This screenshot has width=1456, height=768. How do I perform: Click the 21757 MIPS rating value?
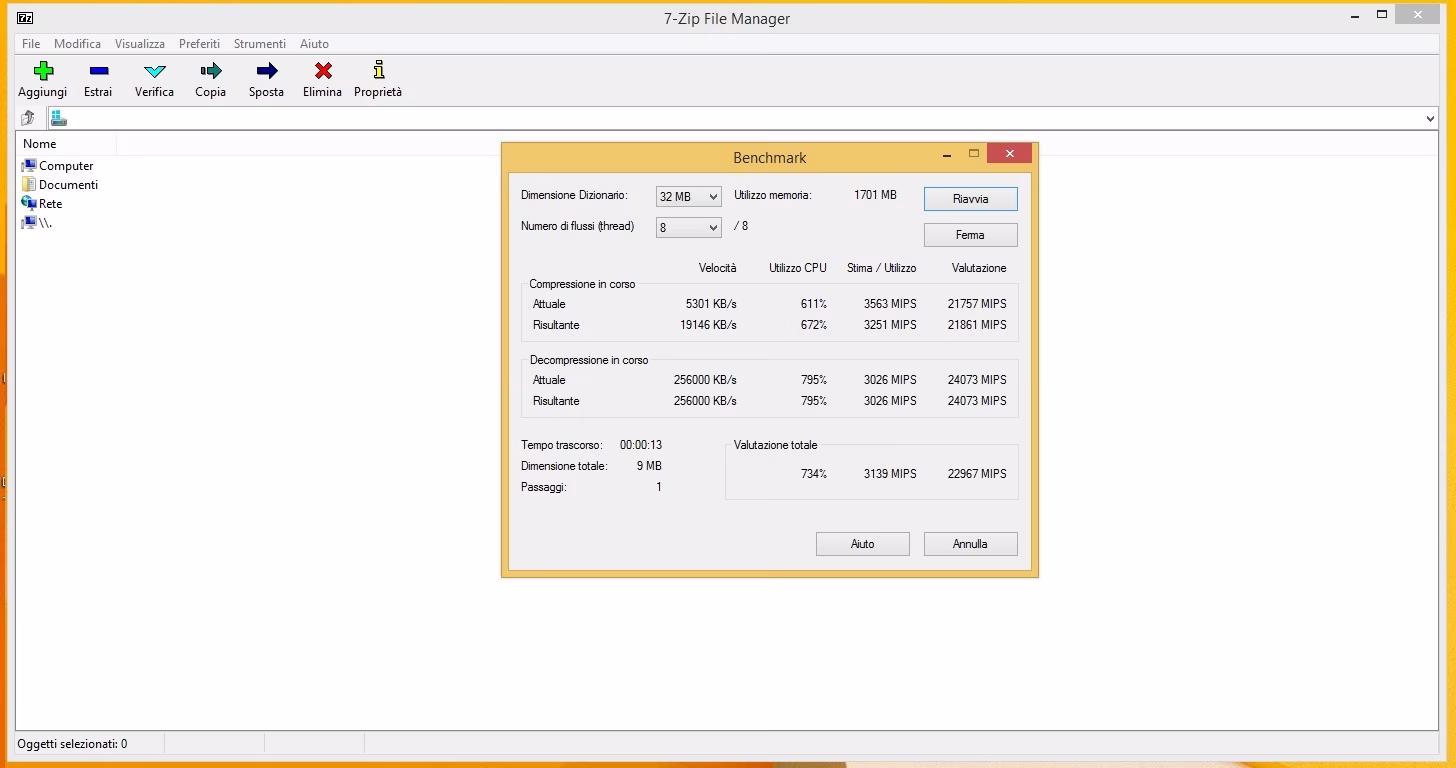977,304
